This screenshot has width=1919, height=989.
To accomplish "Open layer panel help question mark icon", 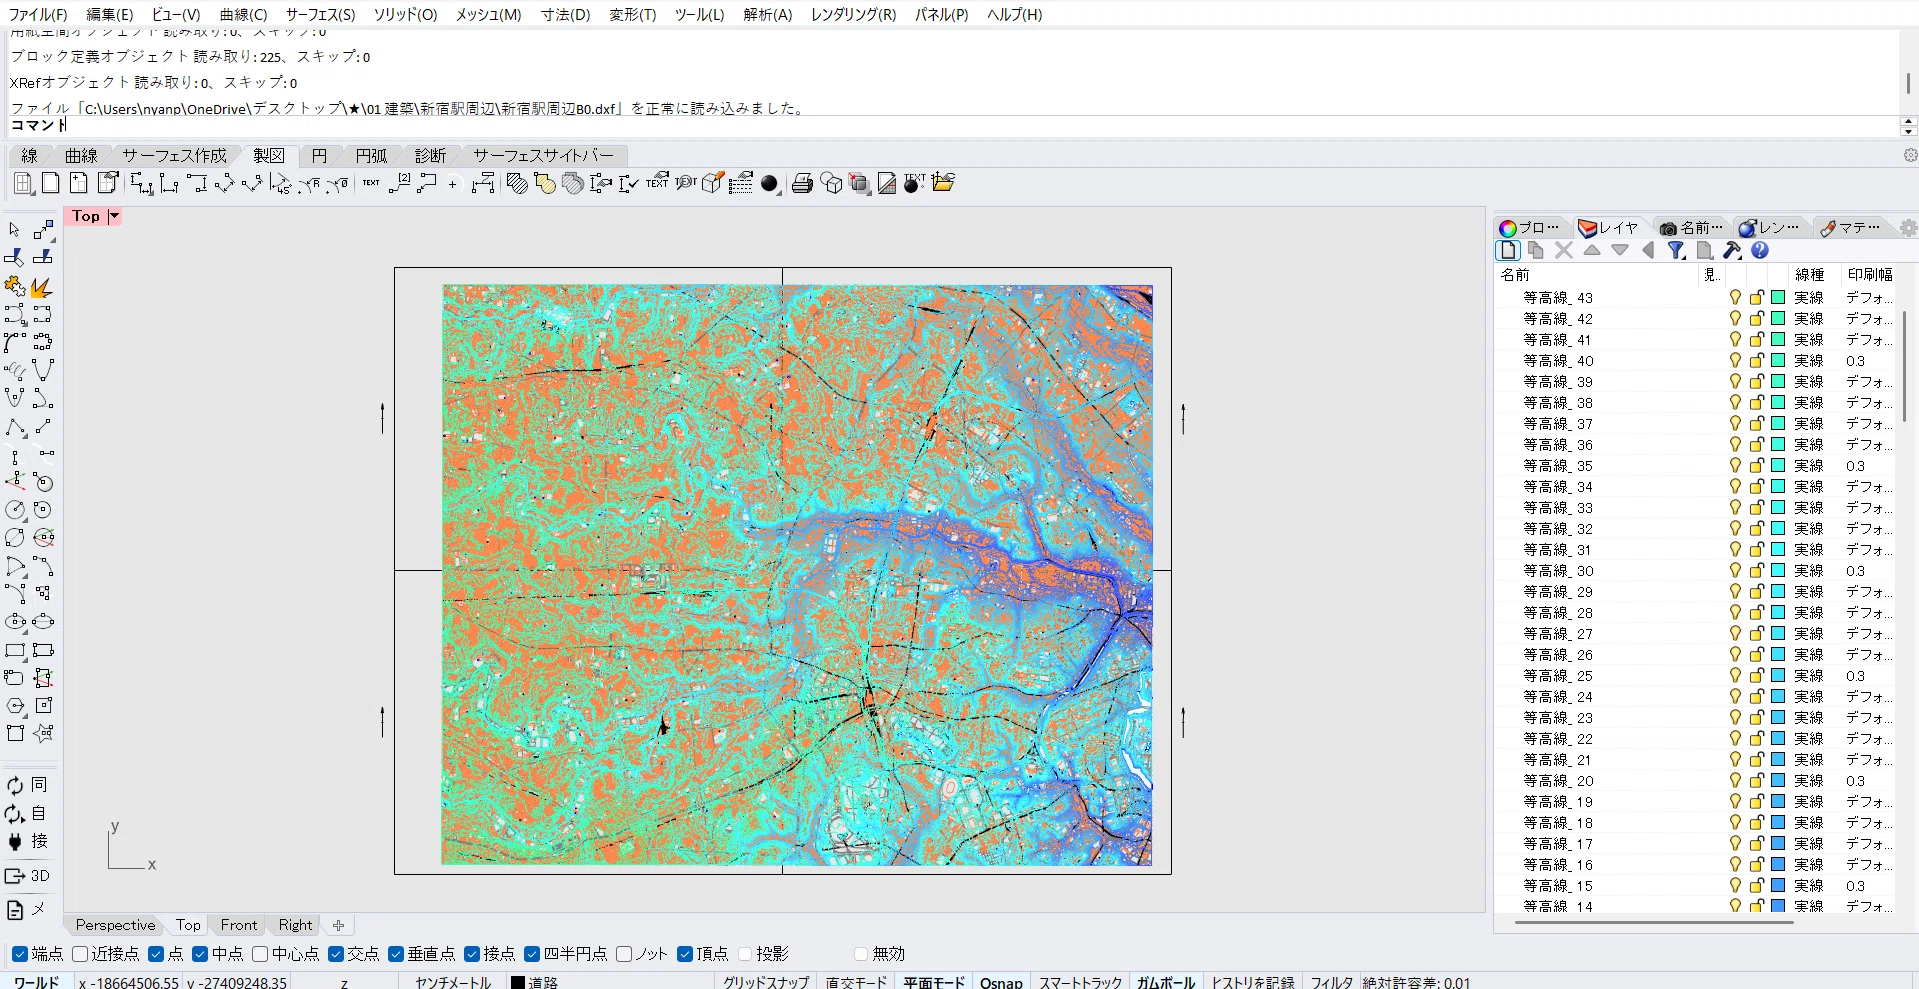I will click(x=1760, y=251).
